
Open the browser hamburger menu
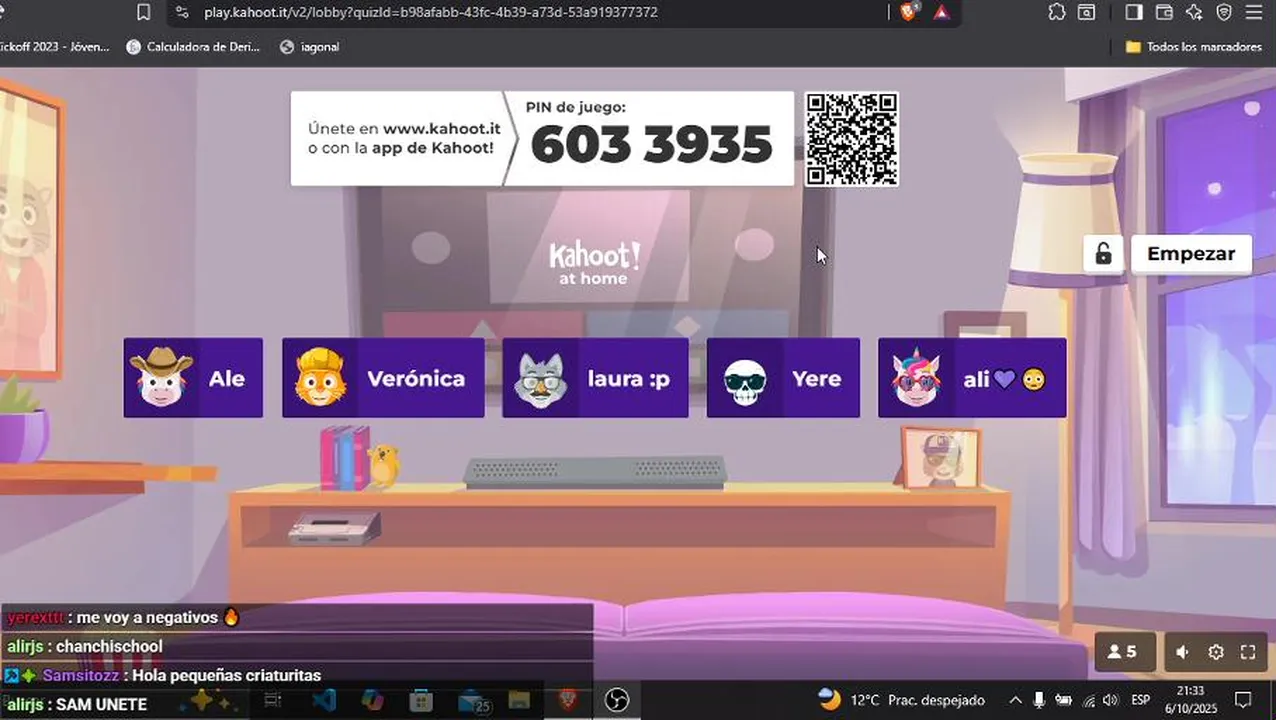click(x=1254, y=12)
